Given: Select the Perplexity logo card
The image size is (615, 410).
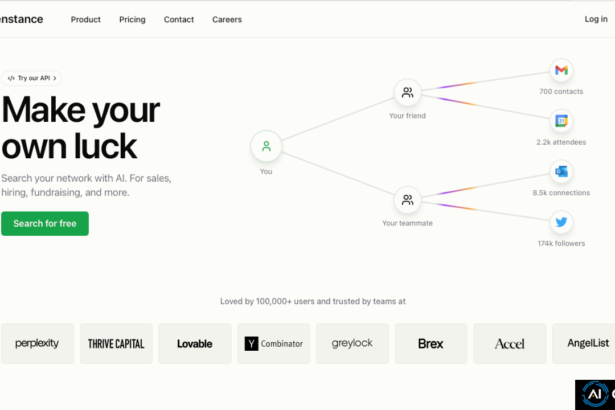Looking at the screenshot, I should (x=37, y=343).
